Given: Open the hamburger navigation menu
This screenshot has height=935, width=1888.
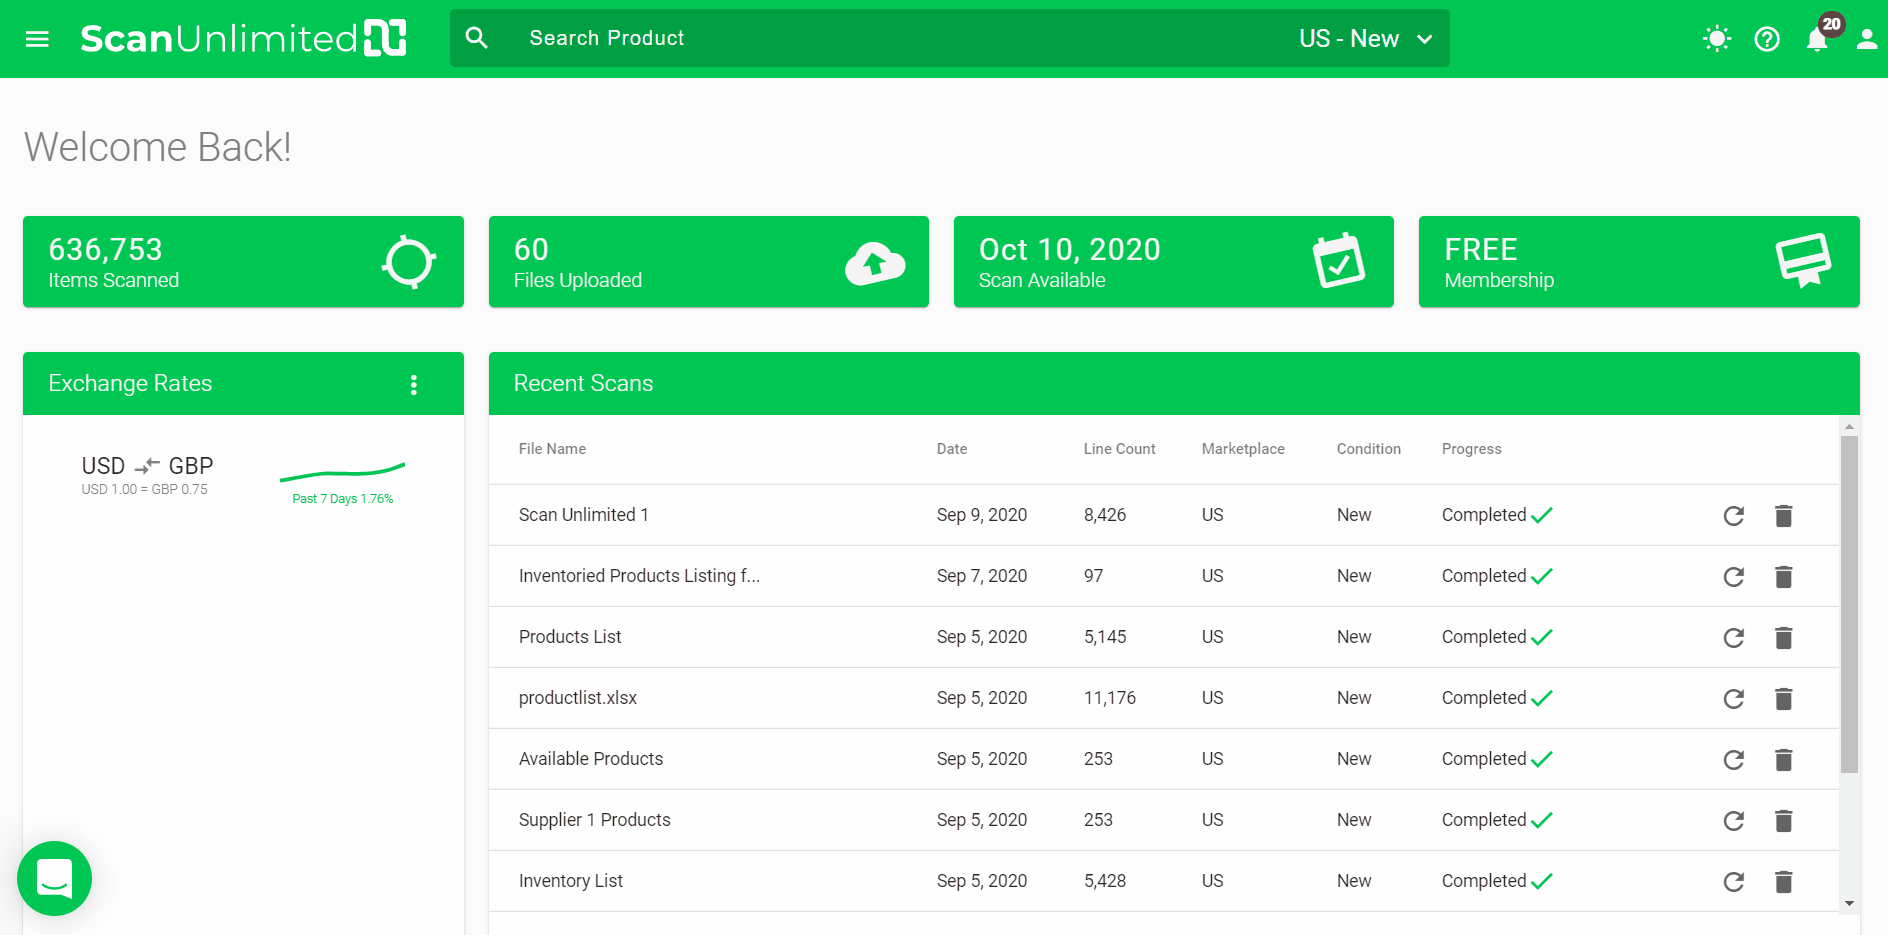Looking at the screenshot, I should pyautogui.click(x=37, y=39).
